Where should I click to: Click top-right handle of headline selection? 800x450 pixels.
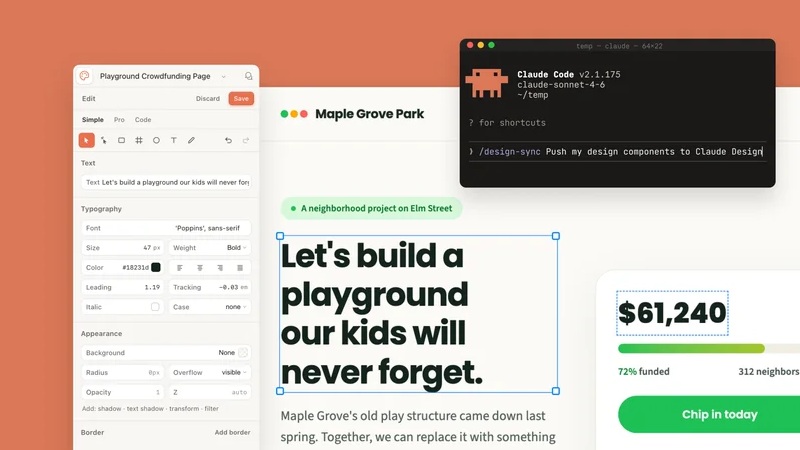[556, 236]
